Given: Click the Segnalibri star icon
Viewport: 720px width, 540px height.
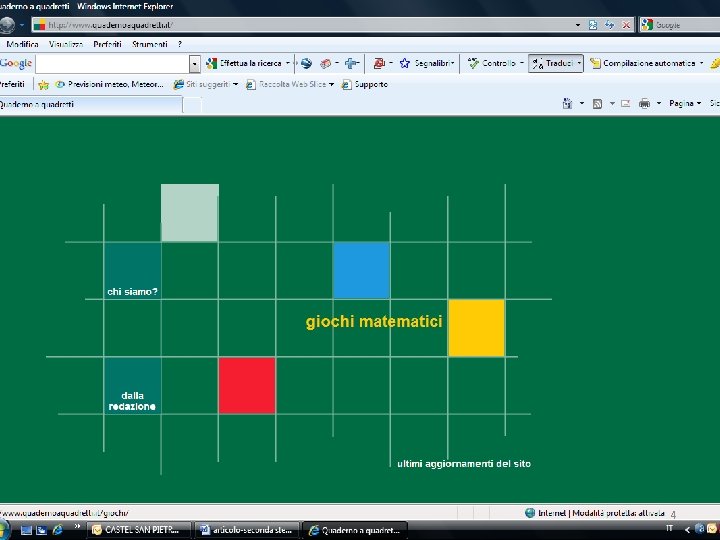Looking at the screenshot, I should pyautogui.click(x=405, y=63).
